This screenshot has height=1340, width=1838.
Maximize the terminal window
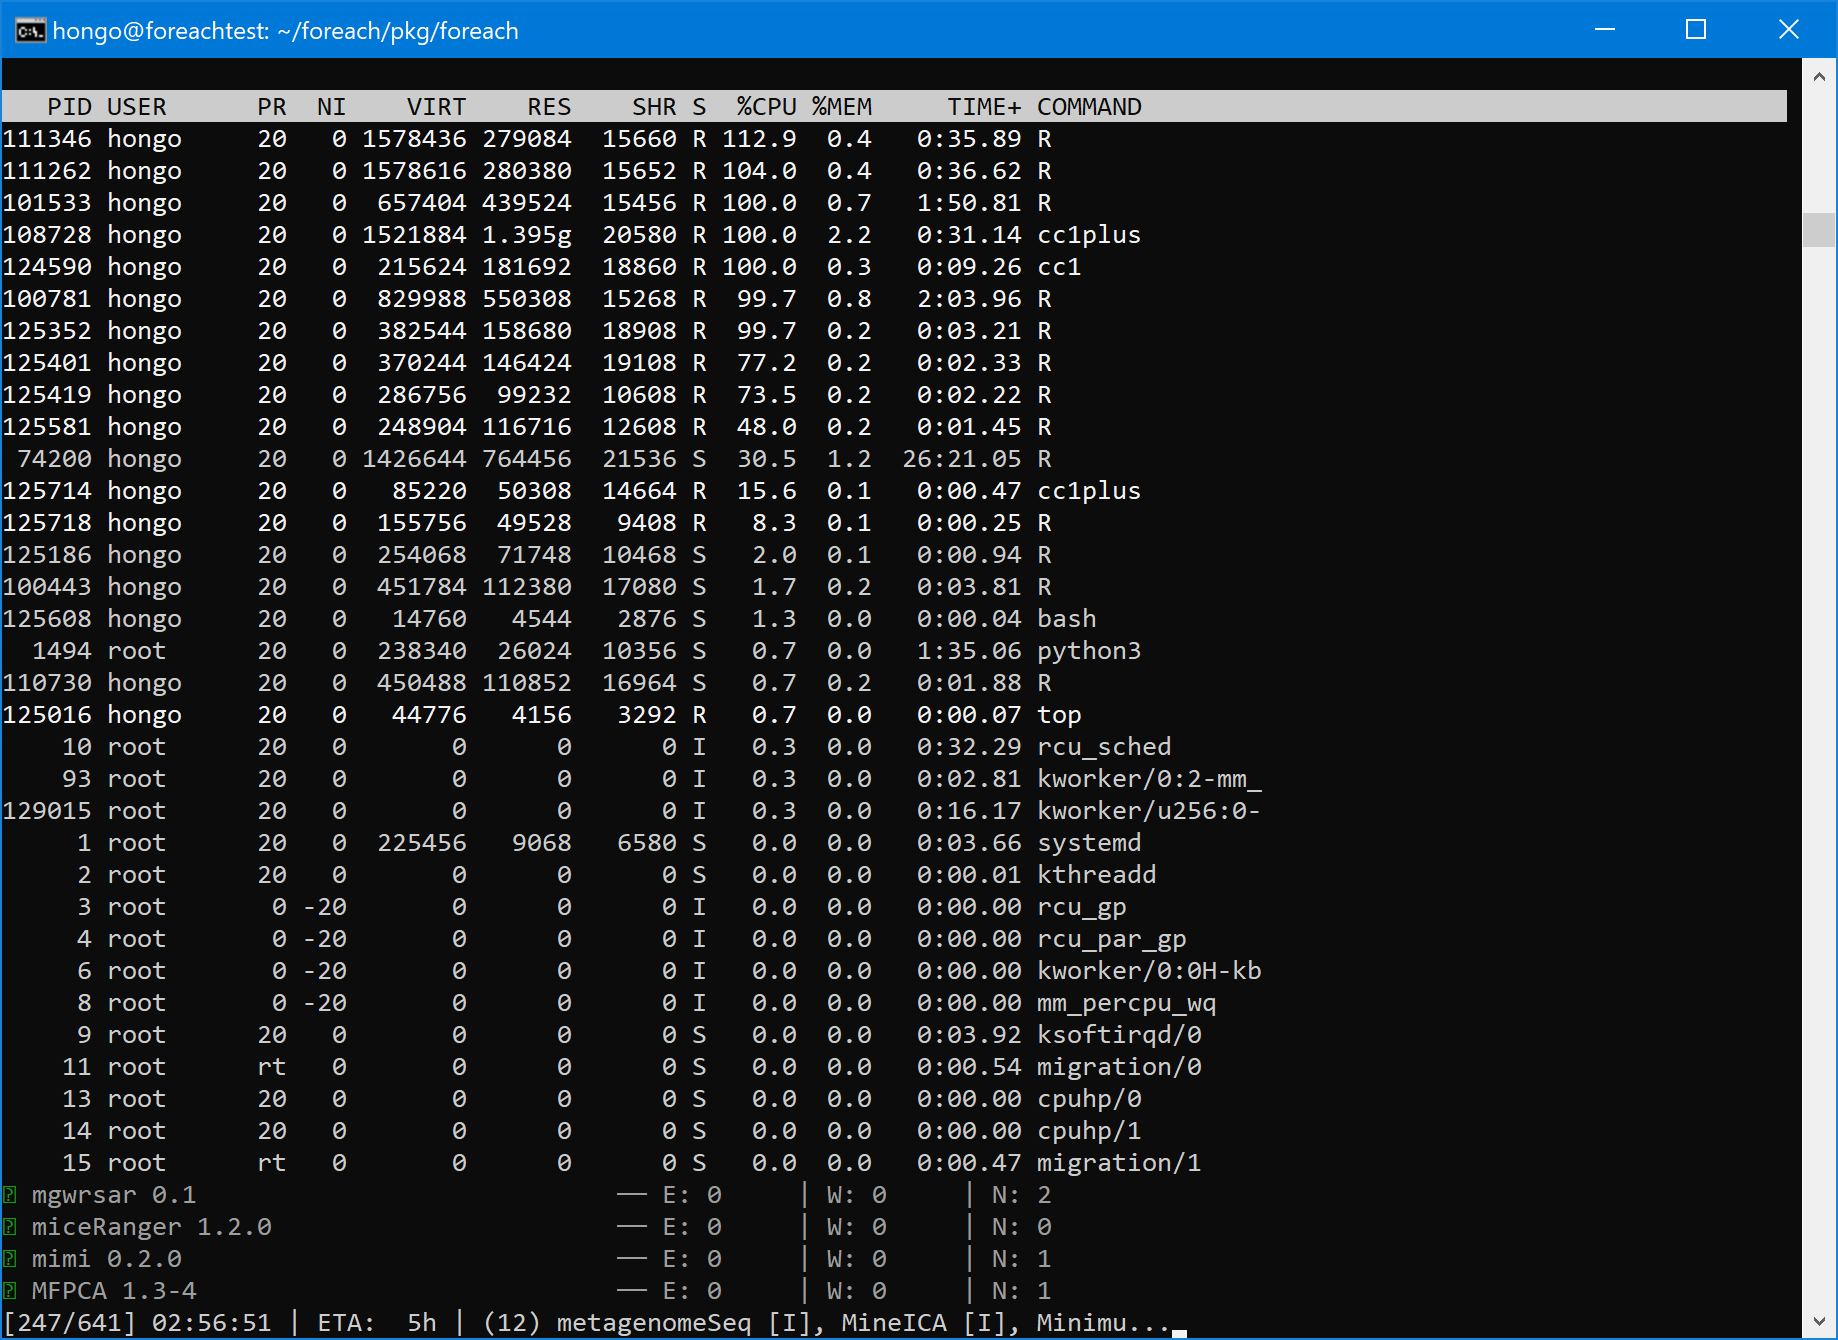point(1696,29)
